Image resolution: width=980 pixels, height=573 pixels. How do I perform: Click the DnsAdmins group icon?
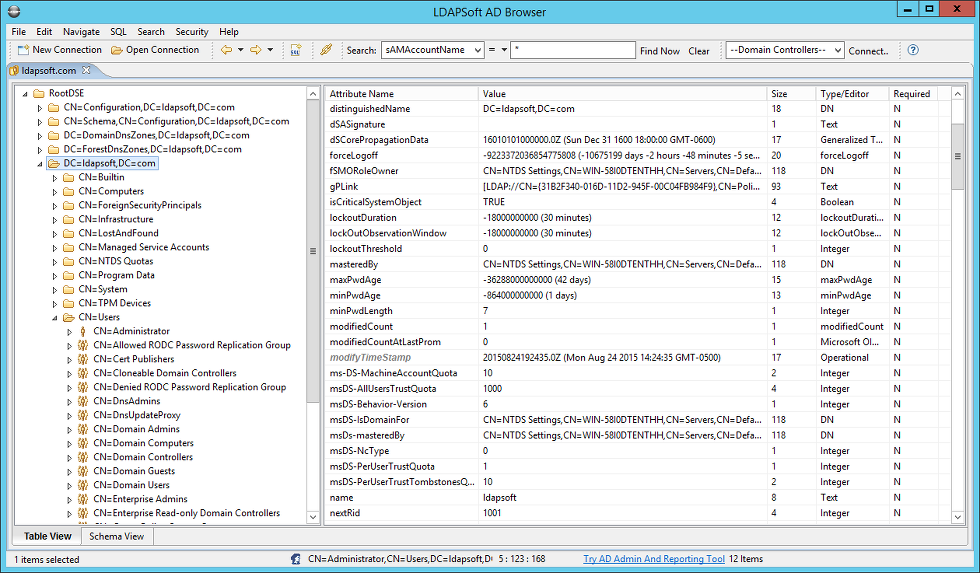82,401
